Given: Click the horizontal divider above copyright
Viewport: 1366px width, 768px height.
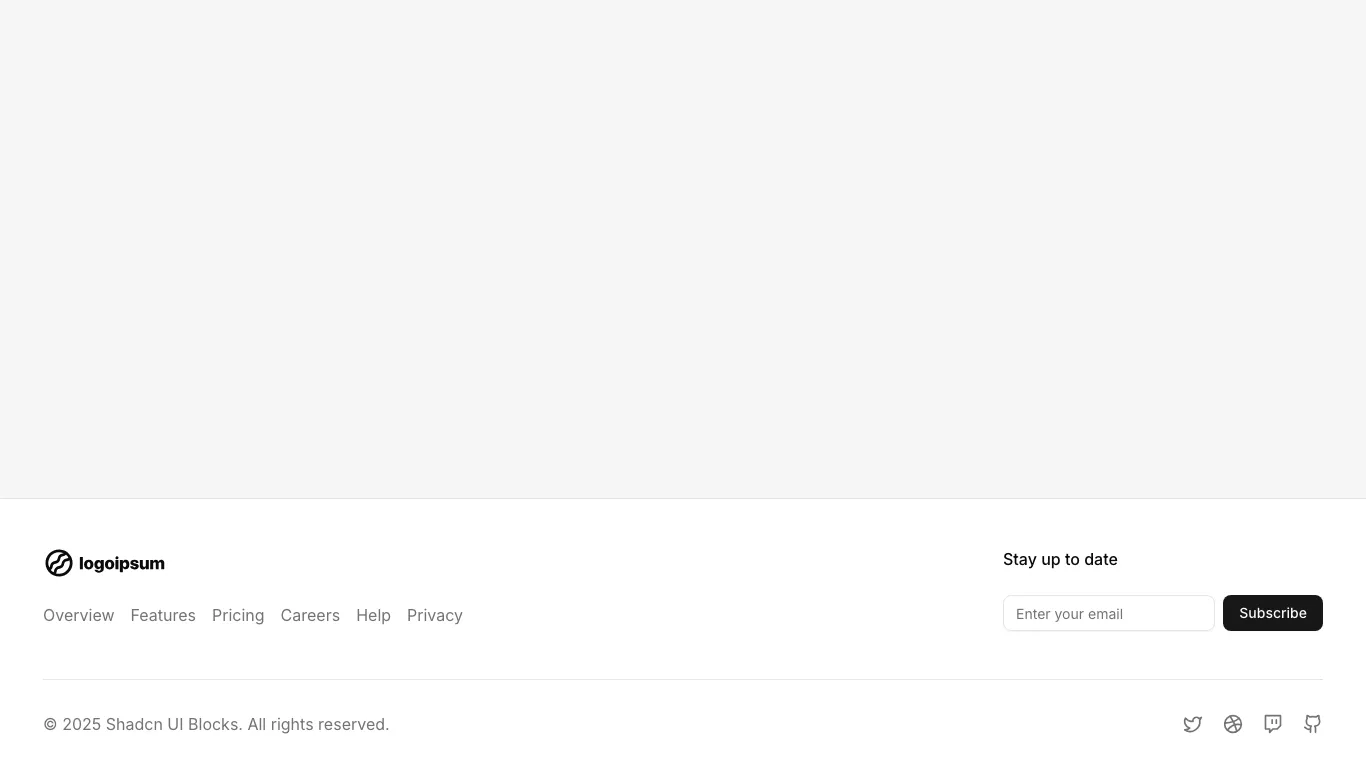Looking at the screenshot, I should (x=683, y=679).
